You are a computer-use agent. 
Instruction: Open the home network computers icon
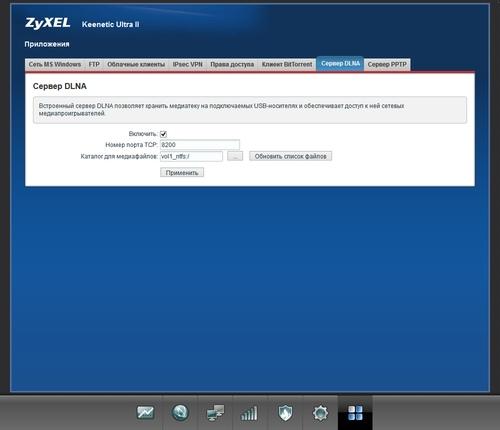[x=215, y=413]
